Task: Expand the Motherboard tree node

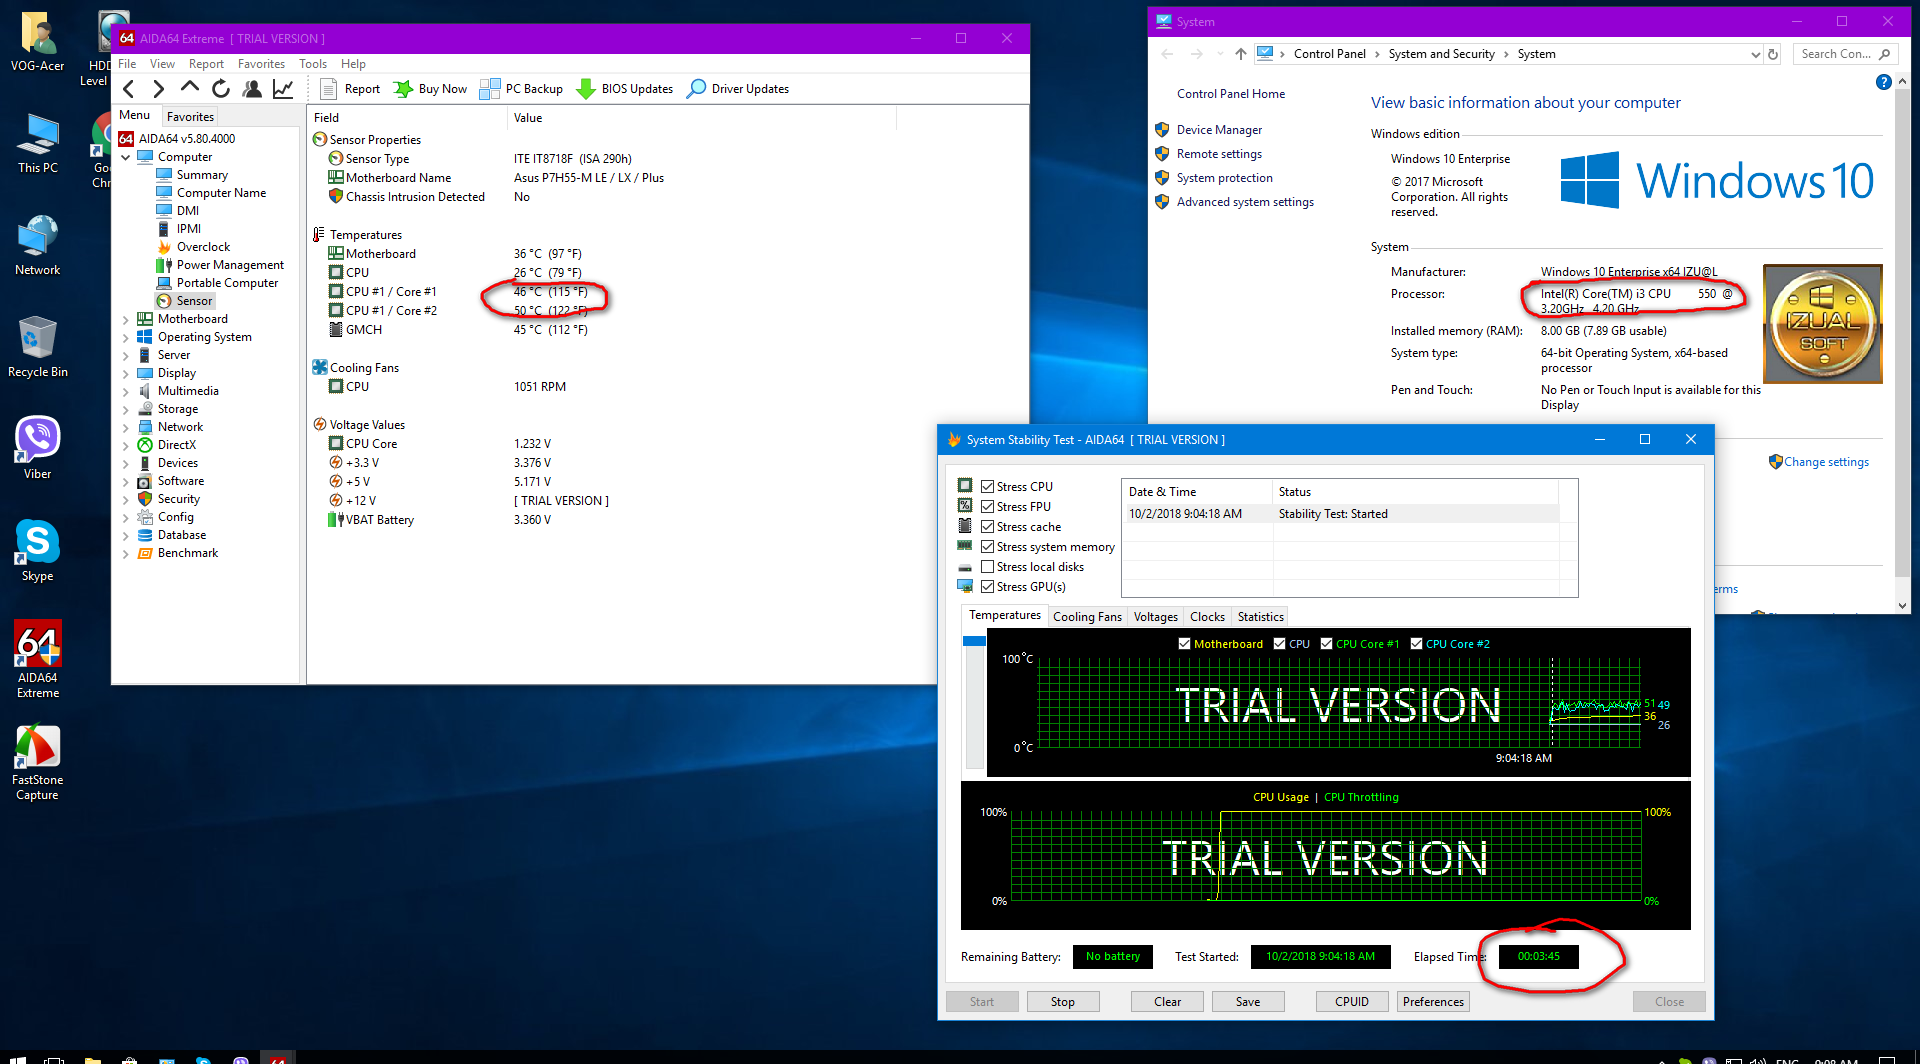Action: pos(126,320)
